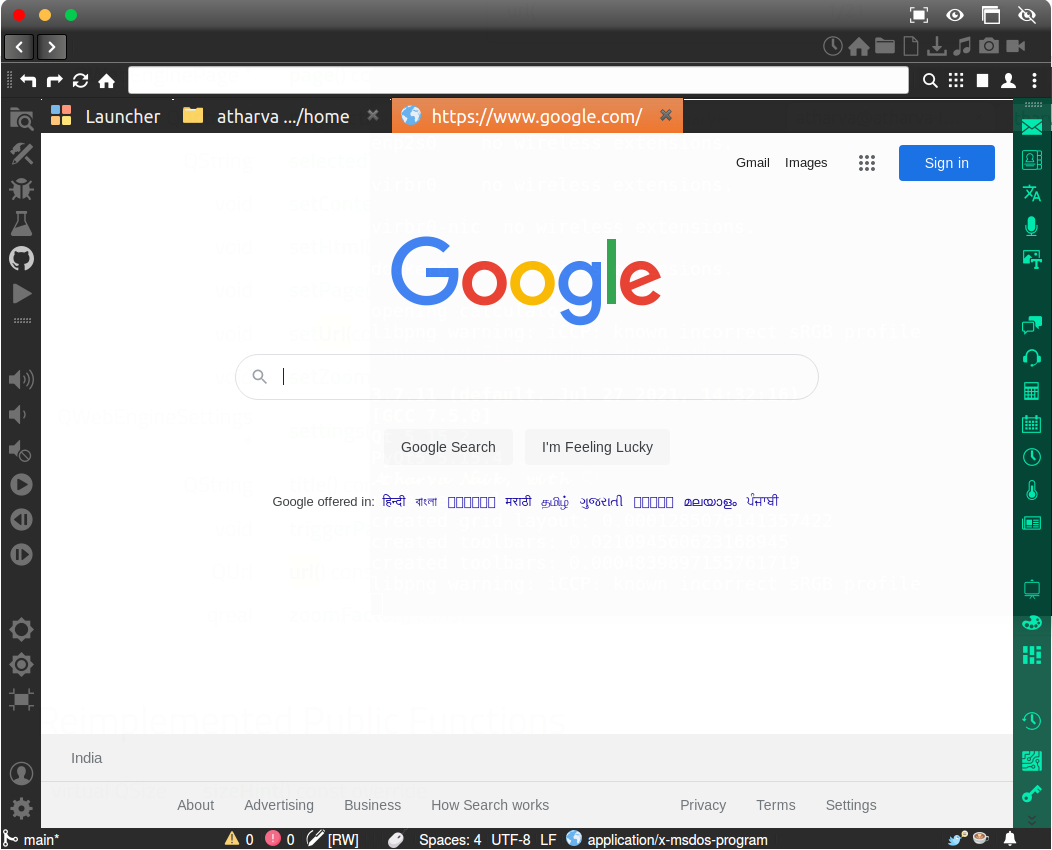
Task: Switch to the atharva .../home tab
Action: pos(282,116)
